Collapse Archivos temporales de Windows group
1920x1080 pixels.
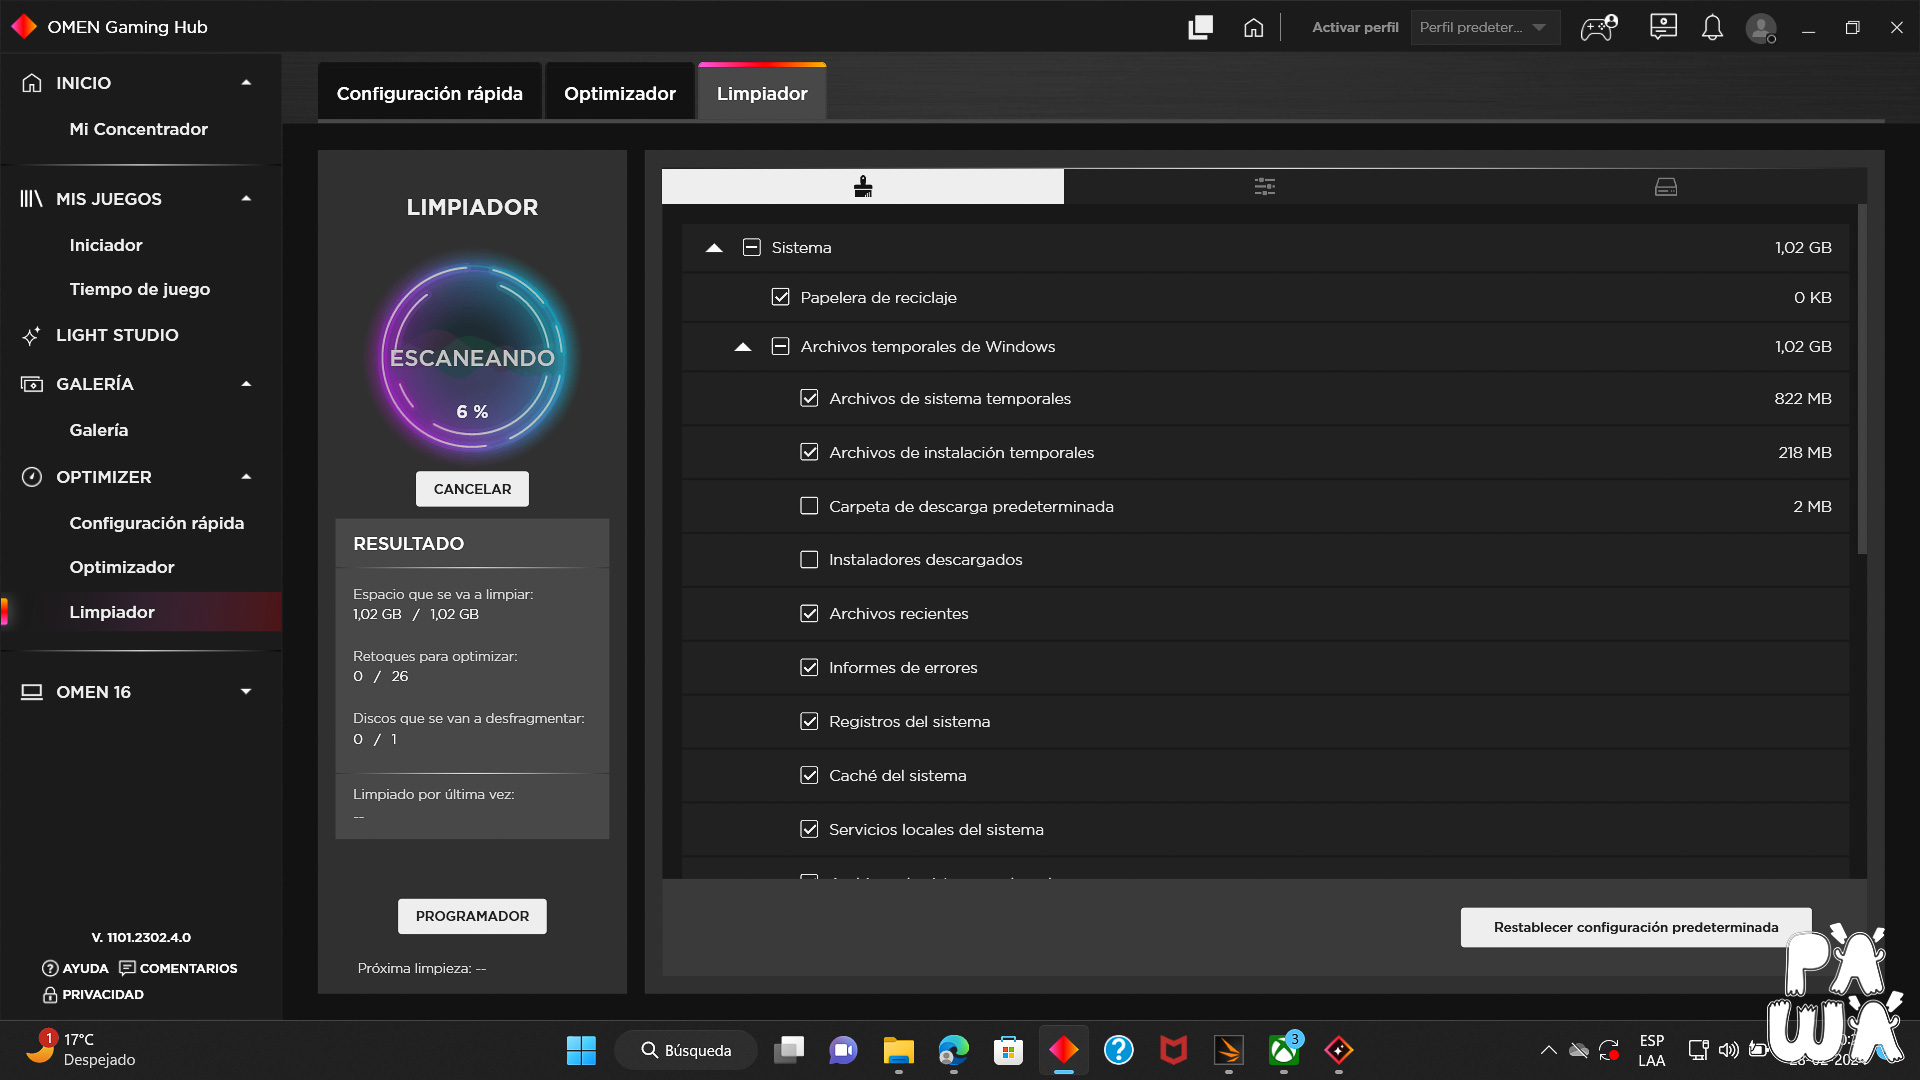click(x=743, y=346)
